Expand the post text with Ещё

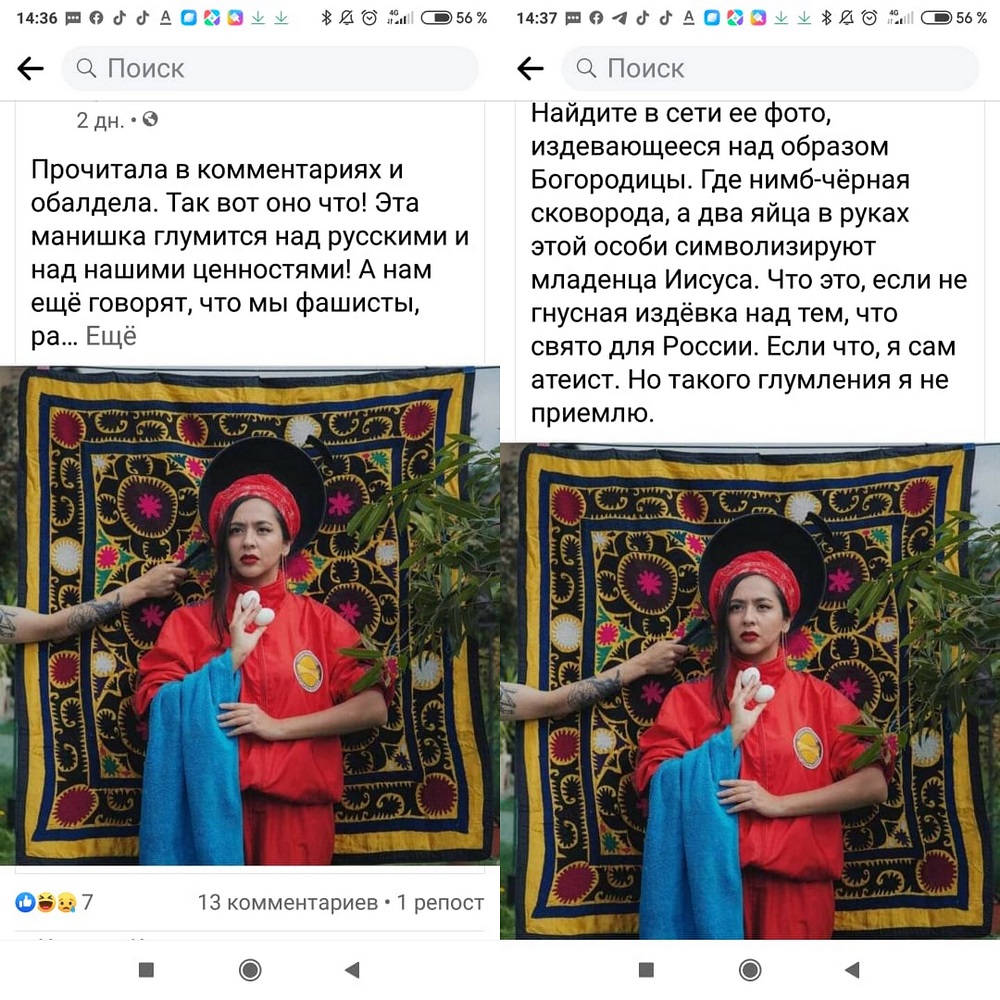click(x=111, y=336)
